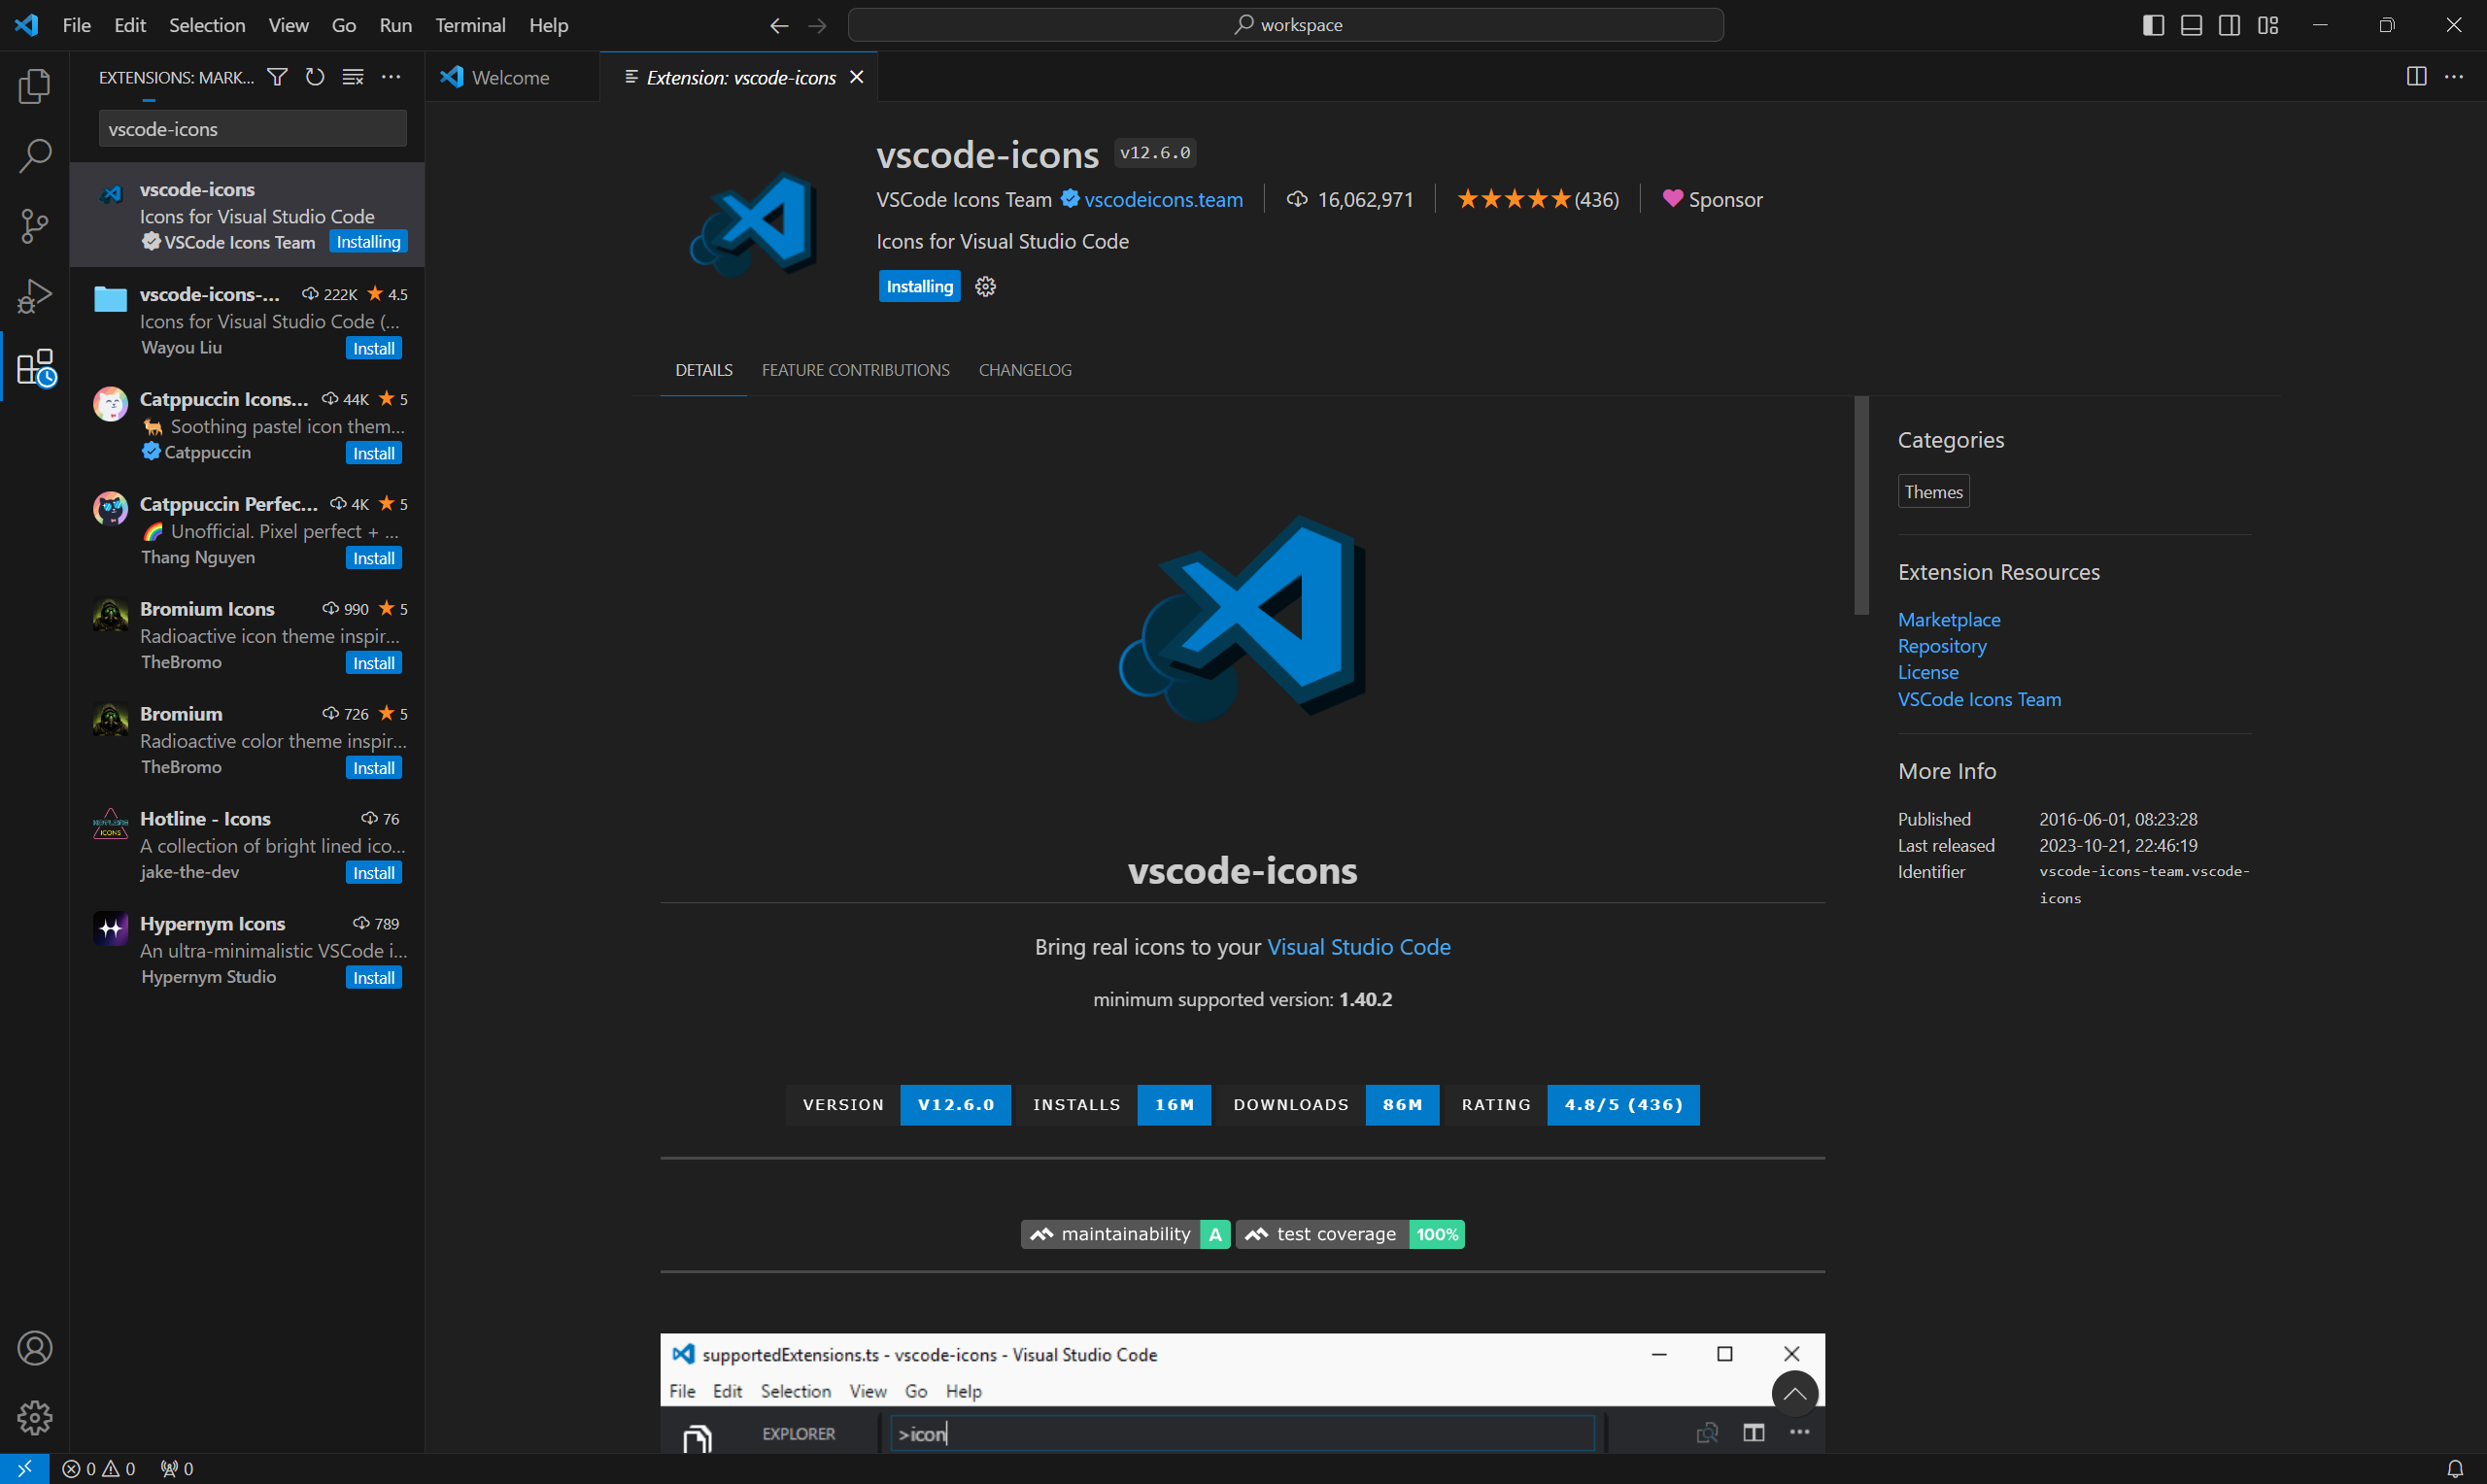Click the workspace command center search box
The image size is (2487, 1484).
click(1285, 25)
